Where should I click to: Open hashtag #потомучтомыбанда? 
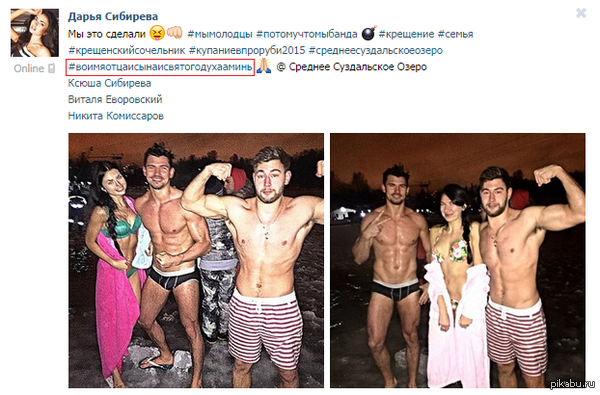(307, 34)
